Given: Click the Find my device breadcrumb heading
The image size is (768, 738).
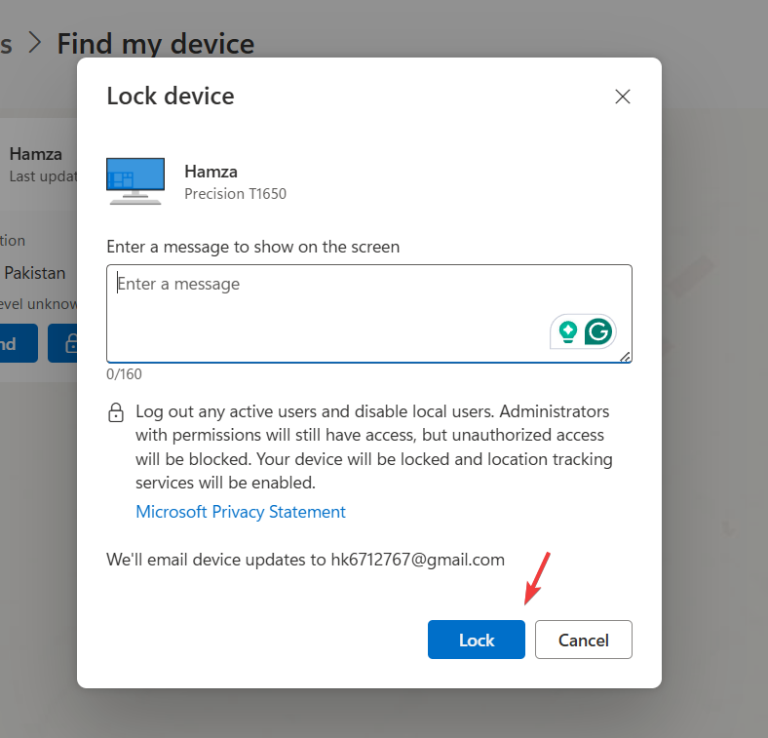Looking at the screenshot, I should 156,44.
